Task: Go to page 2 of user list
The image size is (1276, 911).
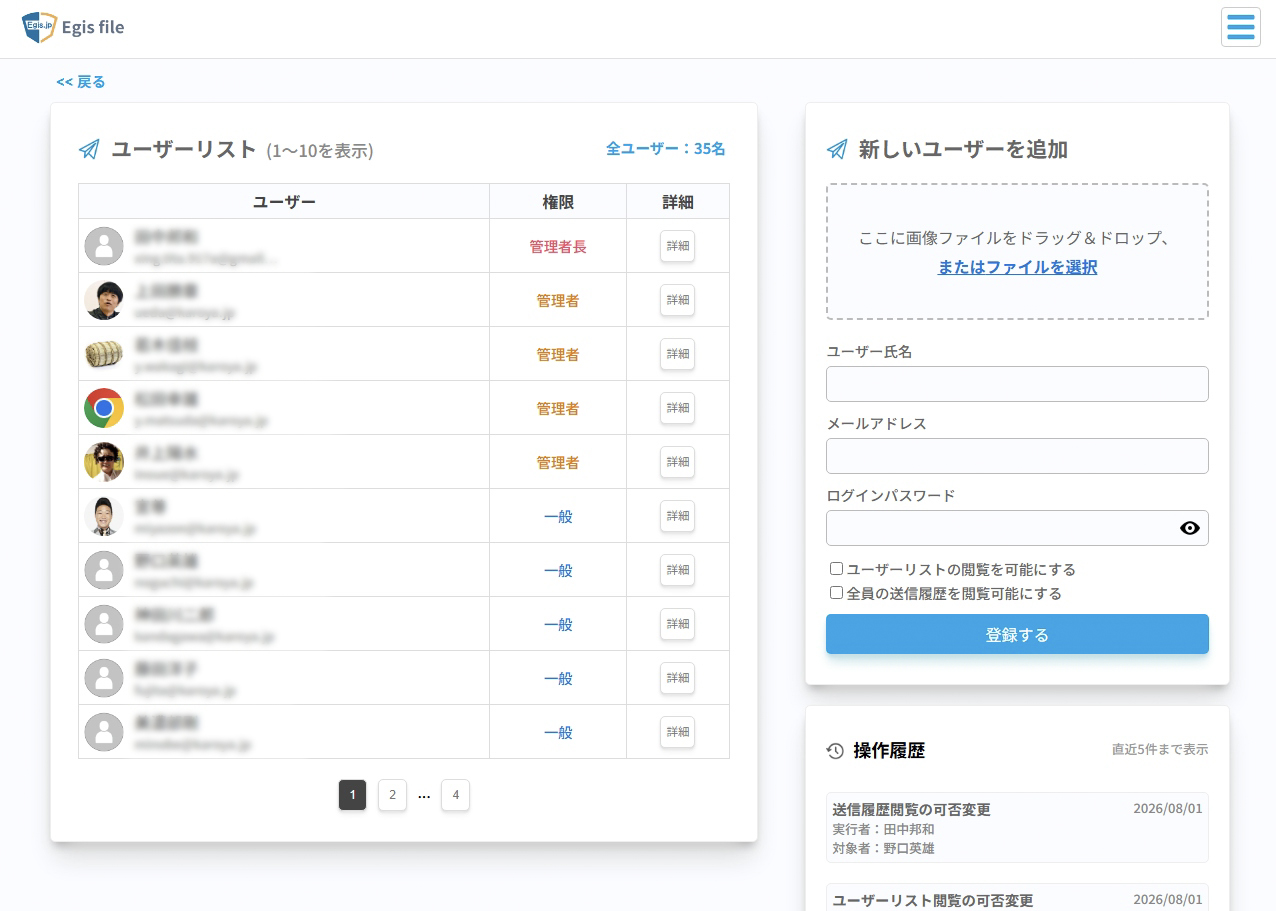Action: click(392, 795)
